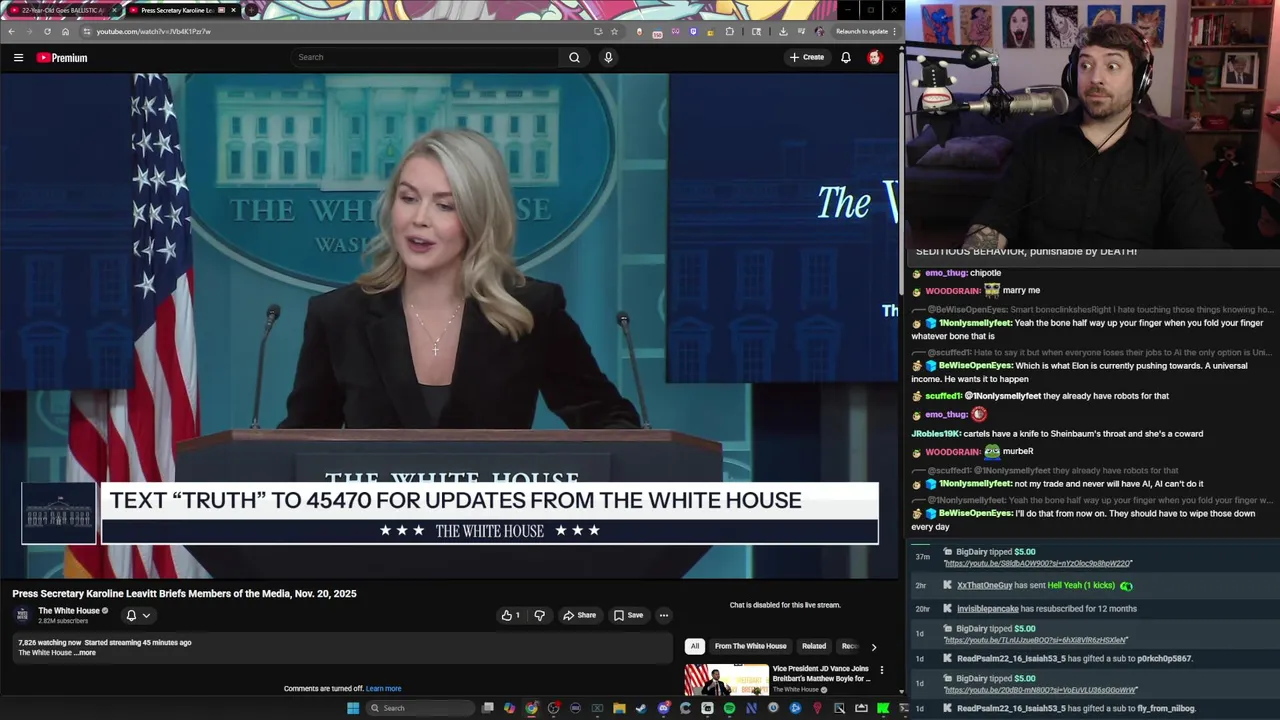Click the YouTube search magnifier button
The image size is (1280, 720).
pyautogui.click(x=574, y=57)
